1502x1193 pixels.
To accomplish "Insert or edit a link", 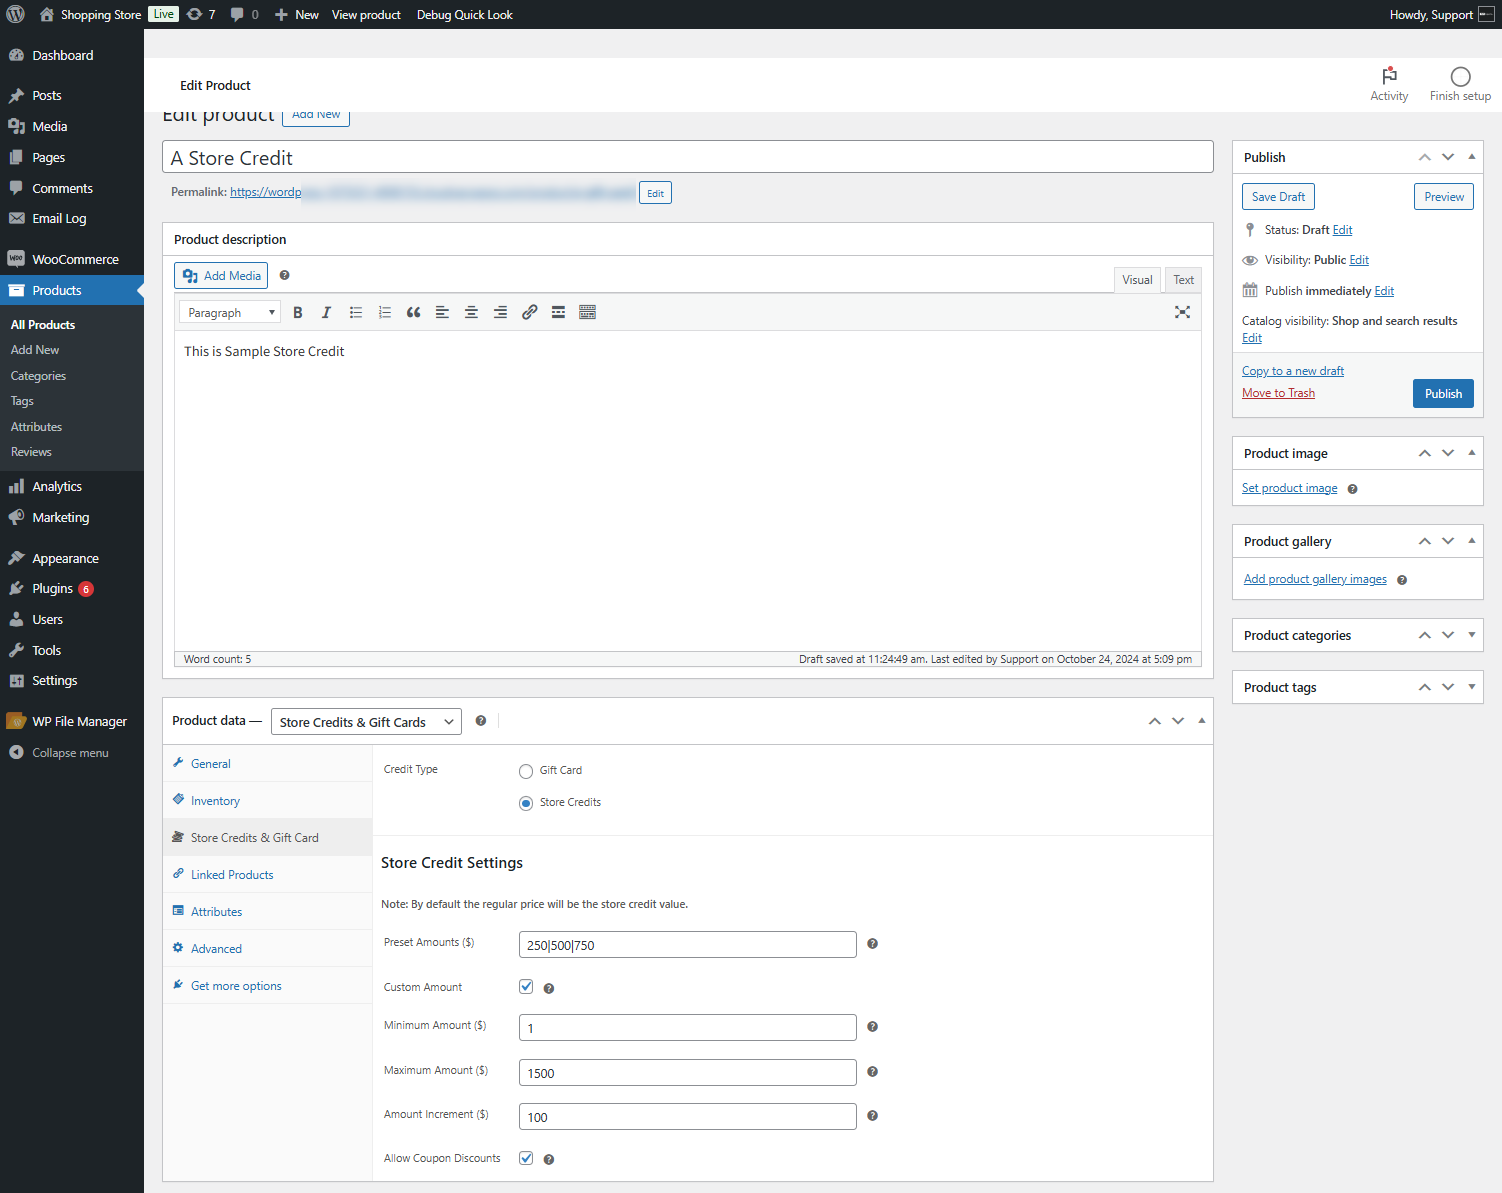I will tap(530, 312).
